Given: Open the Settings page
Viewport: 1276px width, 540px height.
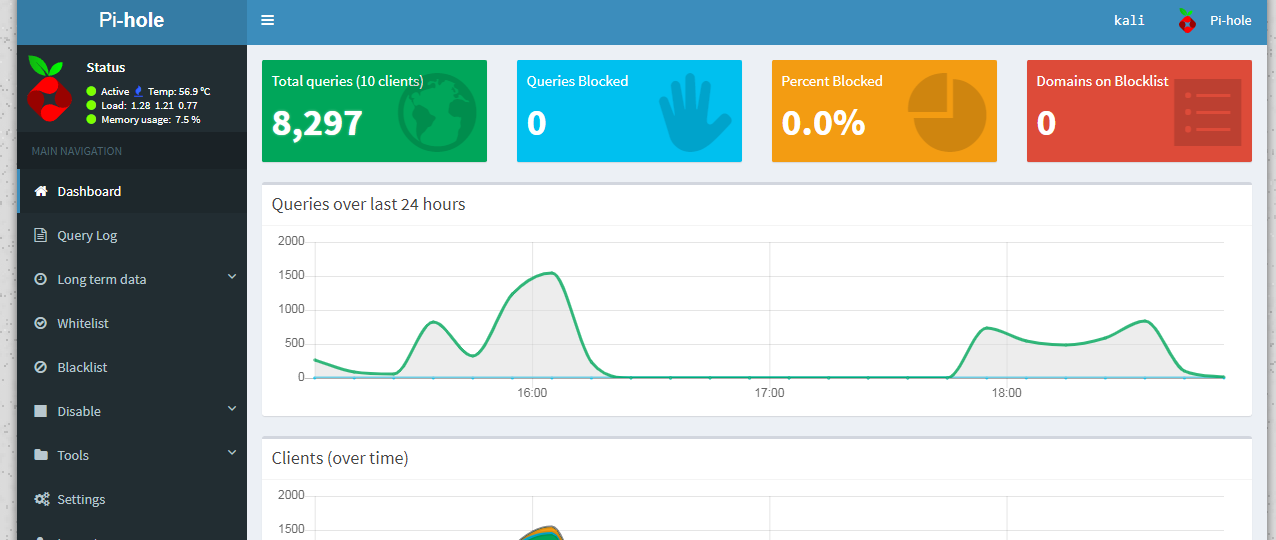Looking at the screenshot, I should (132, 499).
